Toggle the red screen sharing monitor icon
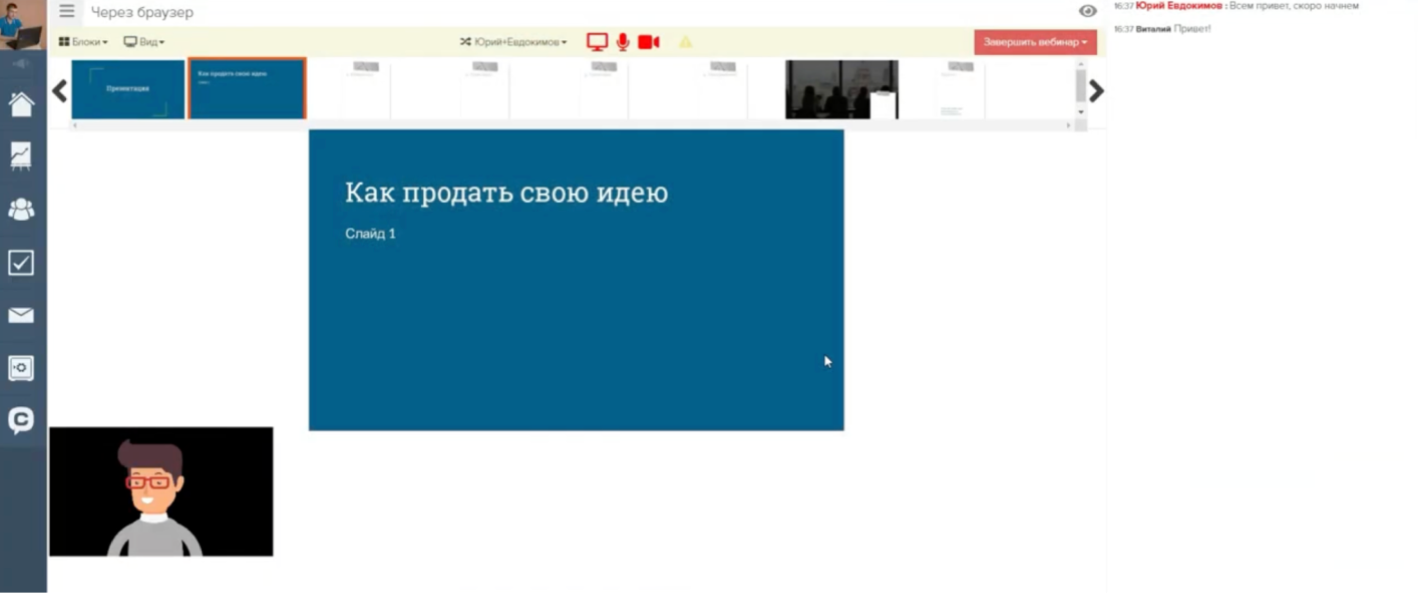This screenshot has height=593, width=1418. 597,42
